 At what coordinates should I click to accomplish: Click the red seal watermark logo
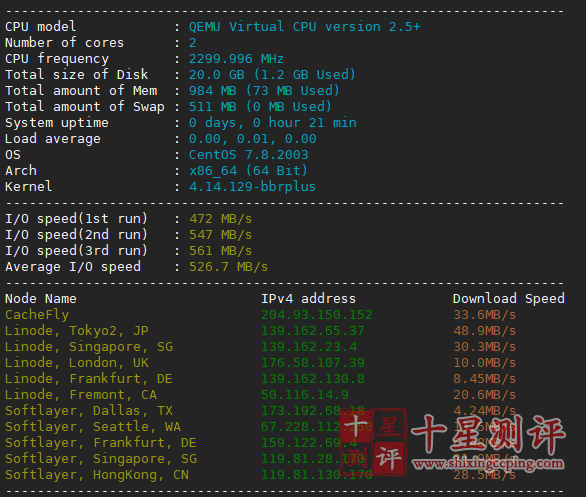(373, 442)
